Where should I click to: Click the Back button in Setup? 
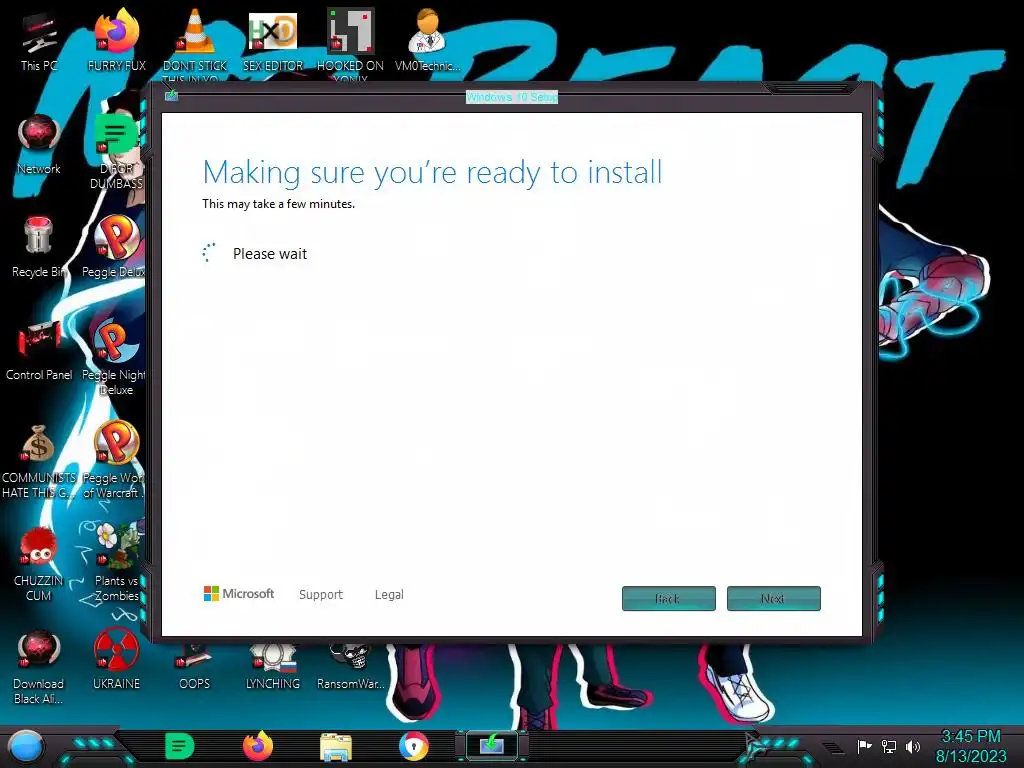(669, 598)
